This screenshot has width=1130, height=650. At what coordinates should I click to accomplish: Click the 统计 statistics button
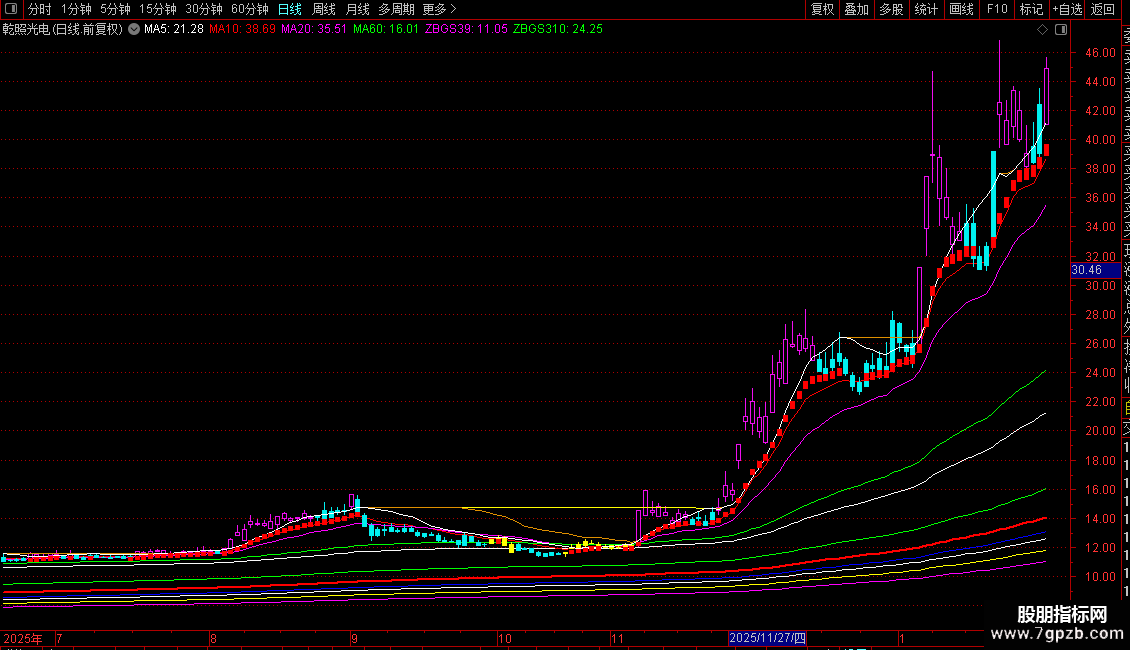click(926, 9)
